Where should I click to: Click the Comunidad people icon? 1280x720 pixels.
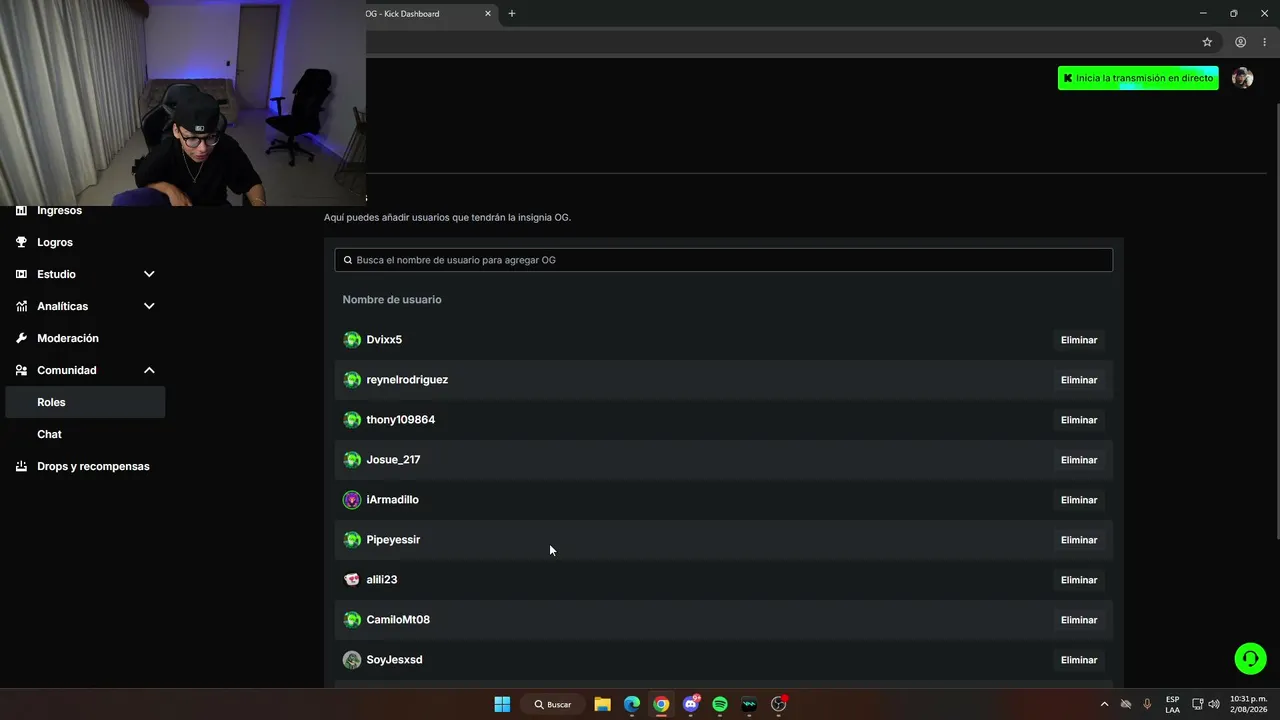21,370
